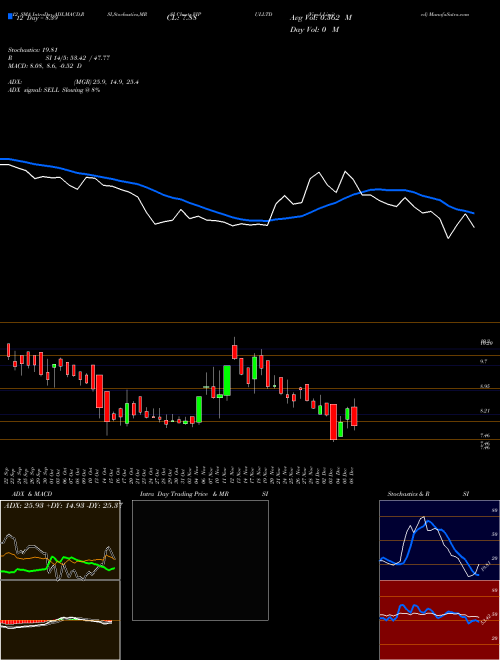Click the website watermark link at top right
Screen dimensions: 500x660
[x=444, y=14]
